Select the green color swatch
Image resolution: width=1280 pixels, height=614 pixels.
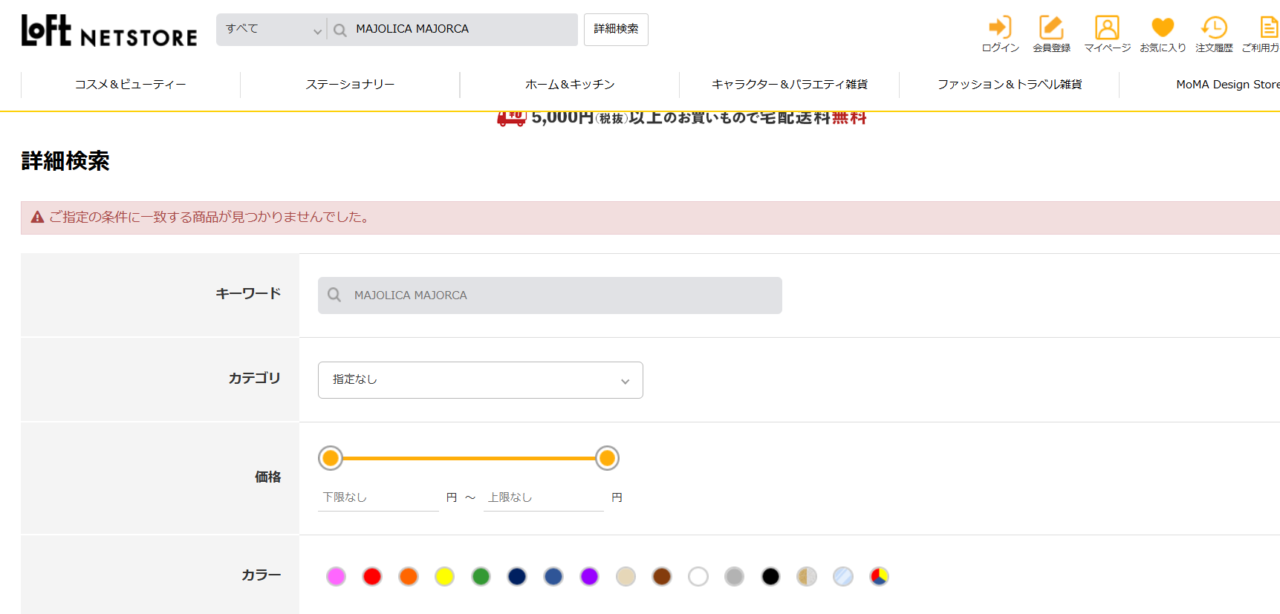481,576
